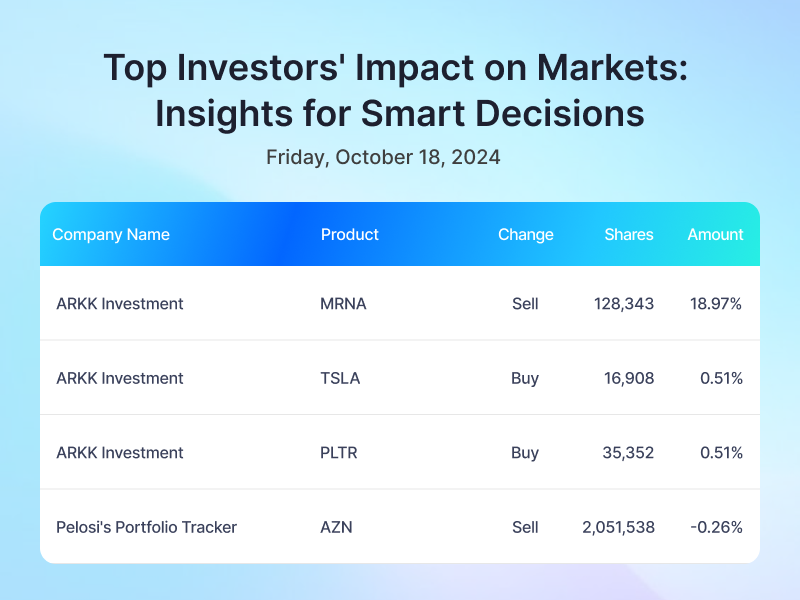Select the TSLA product cell

340,378
